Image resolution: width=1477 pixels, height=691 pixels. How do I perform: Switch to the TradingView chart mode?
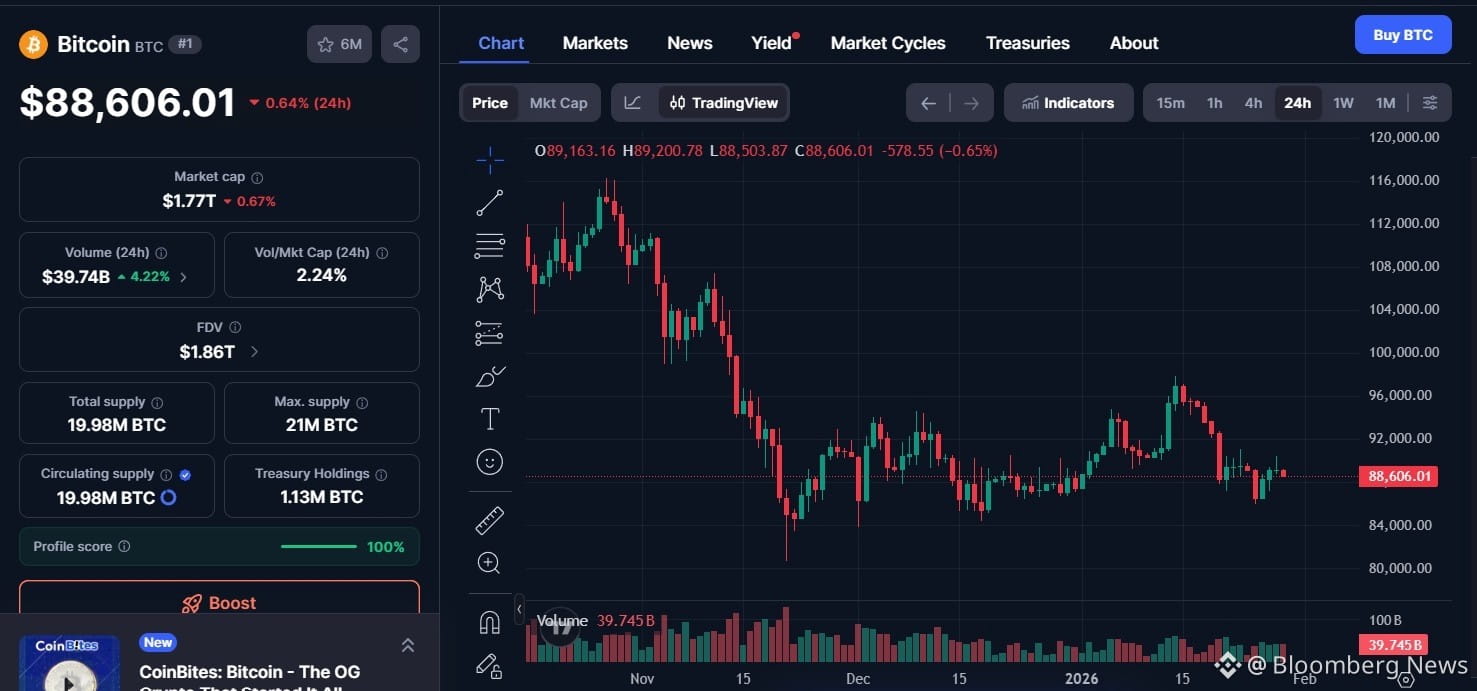(x=724, y=103)
